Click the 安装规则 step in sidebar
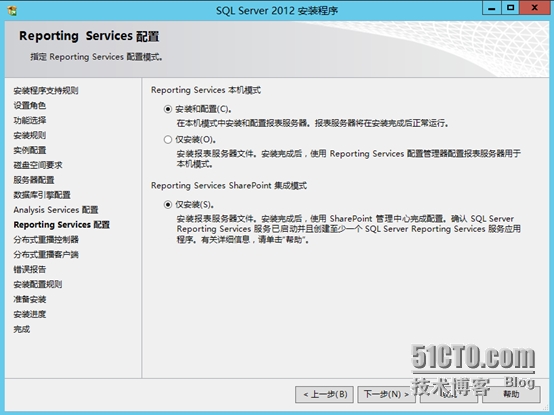Image resolution: width=554 pixels, height=415 pixels. click(30, 135)
